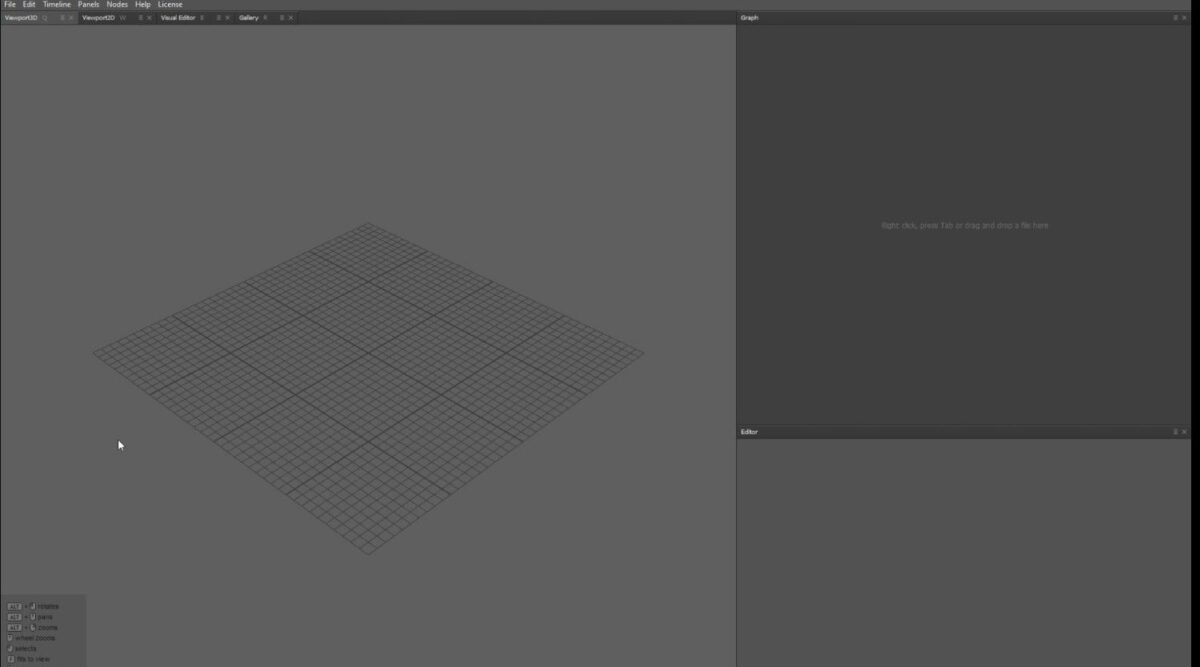
Task: Open the License menu
Action: pyautogui.click(x=169, y=4)
